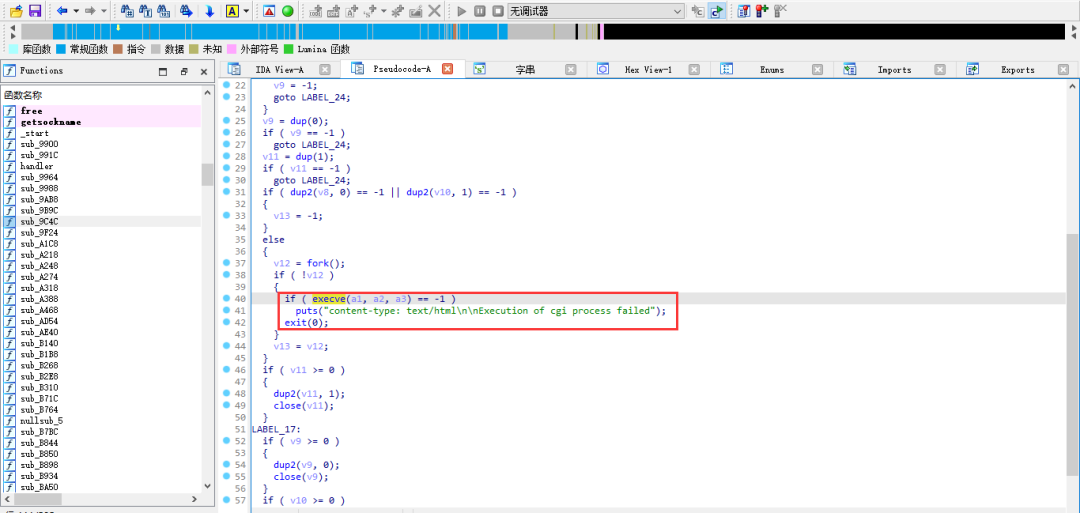Screen dimensions: 1080x513
Task: Jump back with the blue left arrow
Action: click(x=62, y=10)
